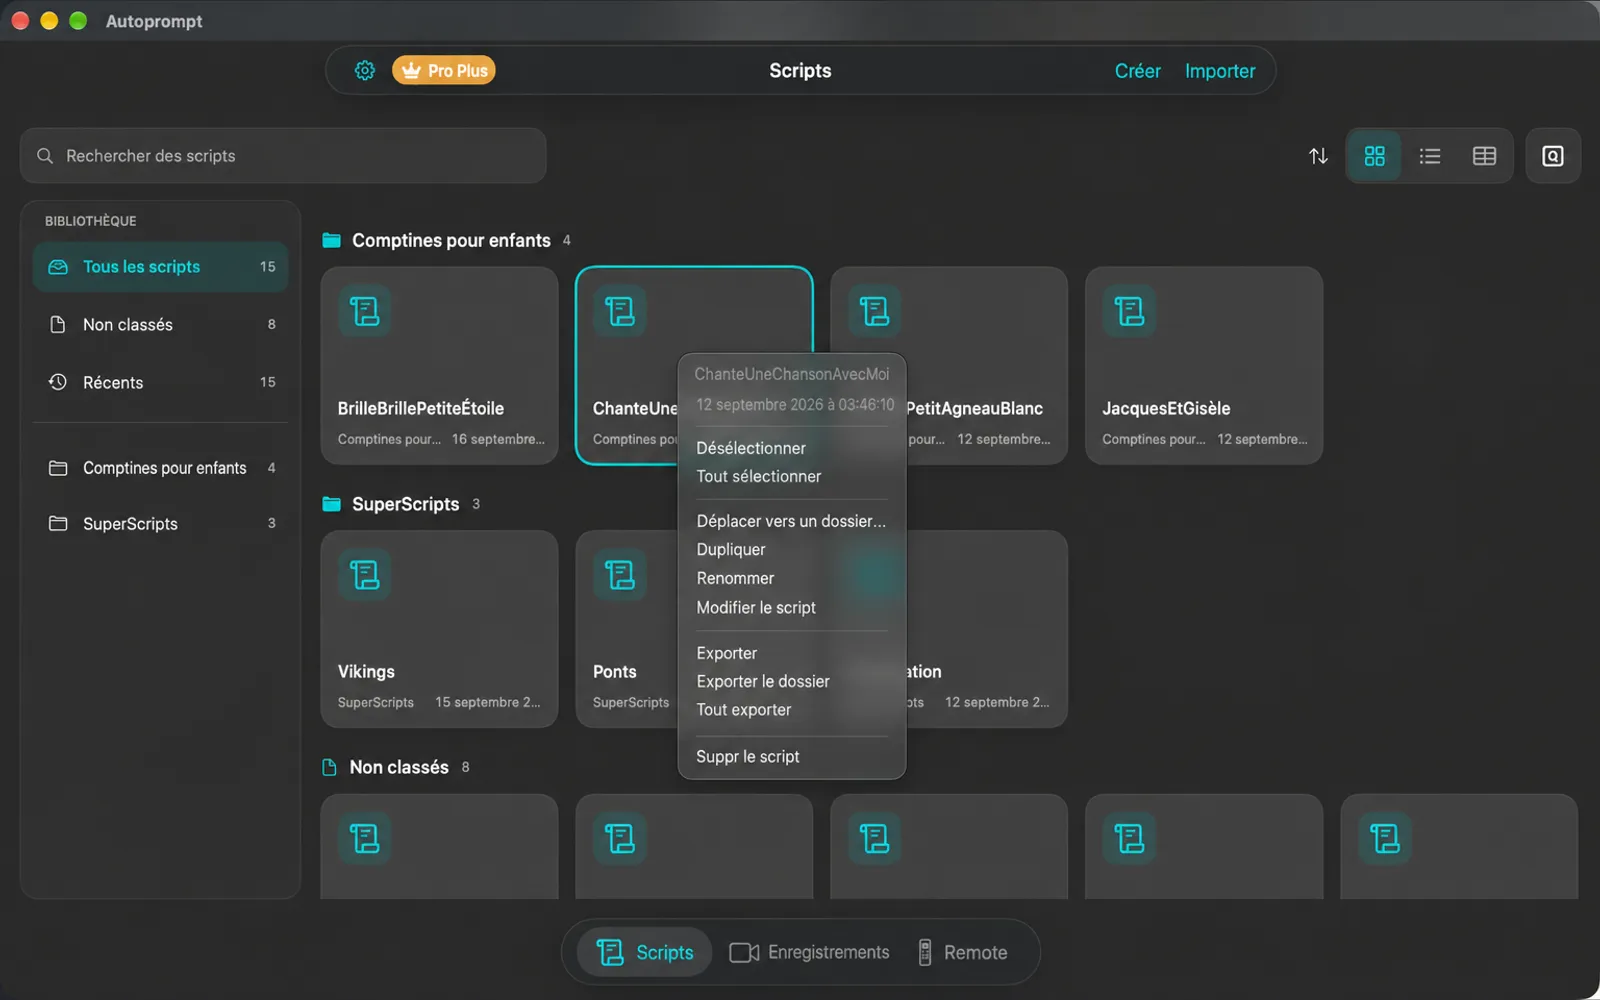Viewport: 1600px width, 1000px height.
Task: Click the script icon on BrilleBrillePetiteÉtoile card
Action: click(365, 311)
